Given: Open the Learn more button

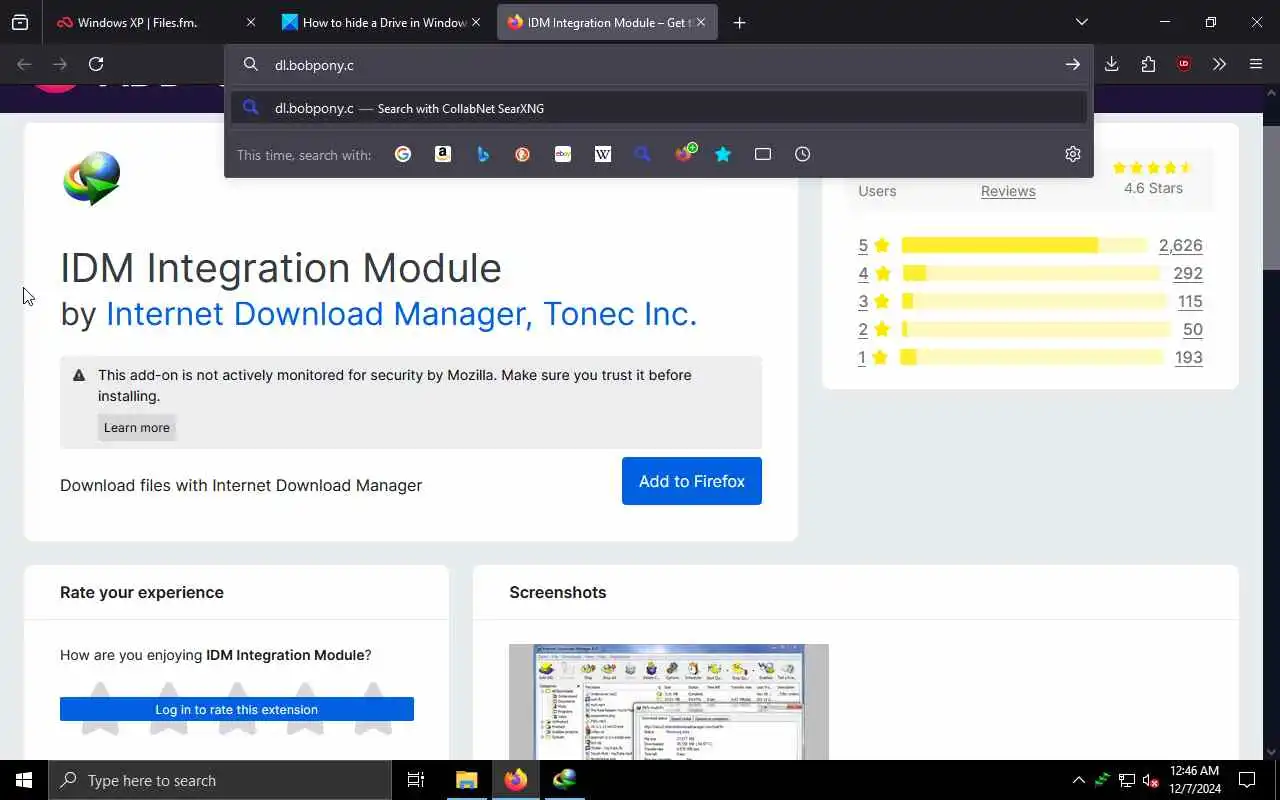Looking at the screenshot, I should coord(137,428).
